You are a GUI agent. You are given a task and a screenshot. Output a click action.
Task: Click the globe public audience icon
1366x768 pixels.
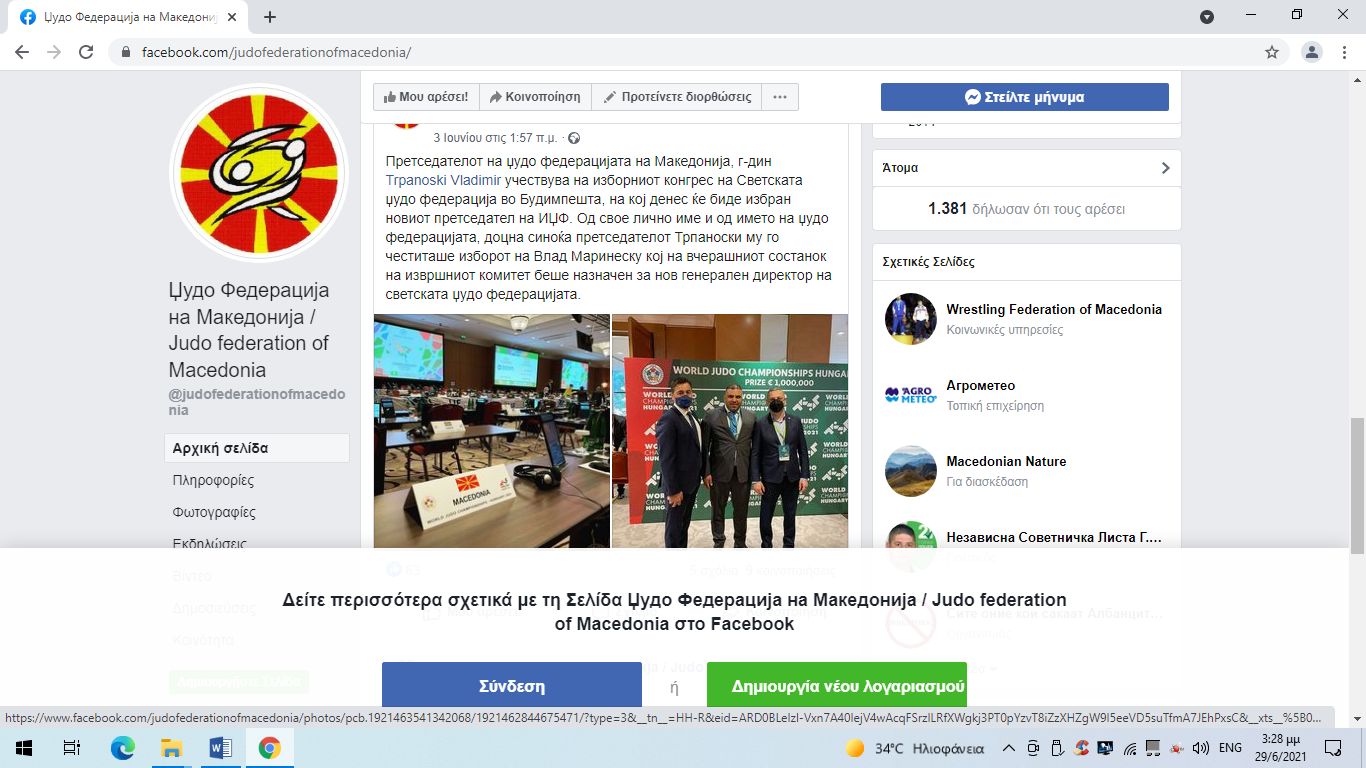[574, 138]
